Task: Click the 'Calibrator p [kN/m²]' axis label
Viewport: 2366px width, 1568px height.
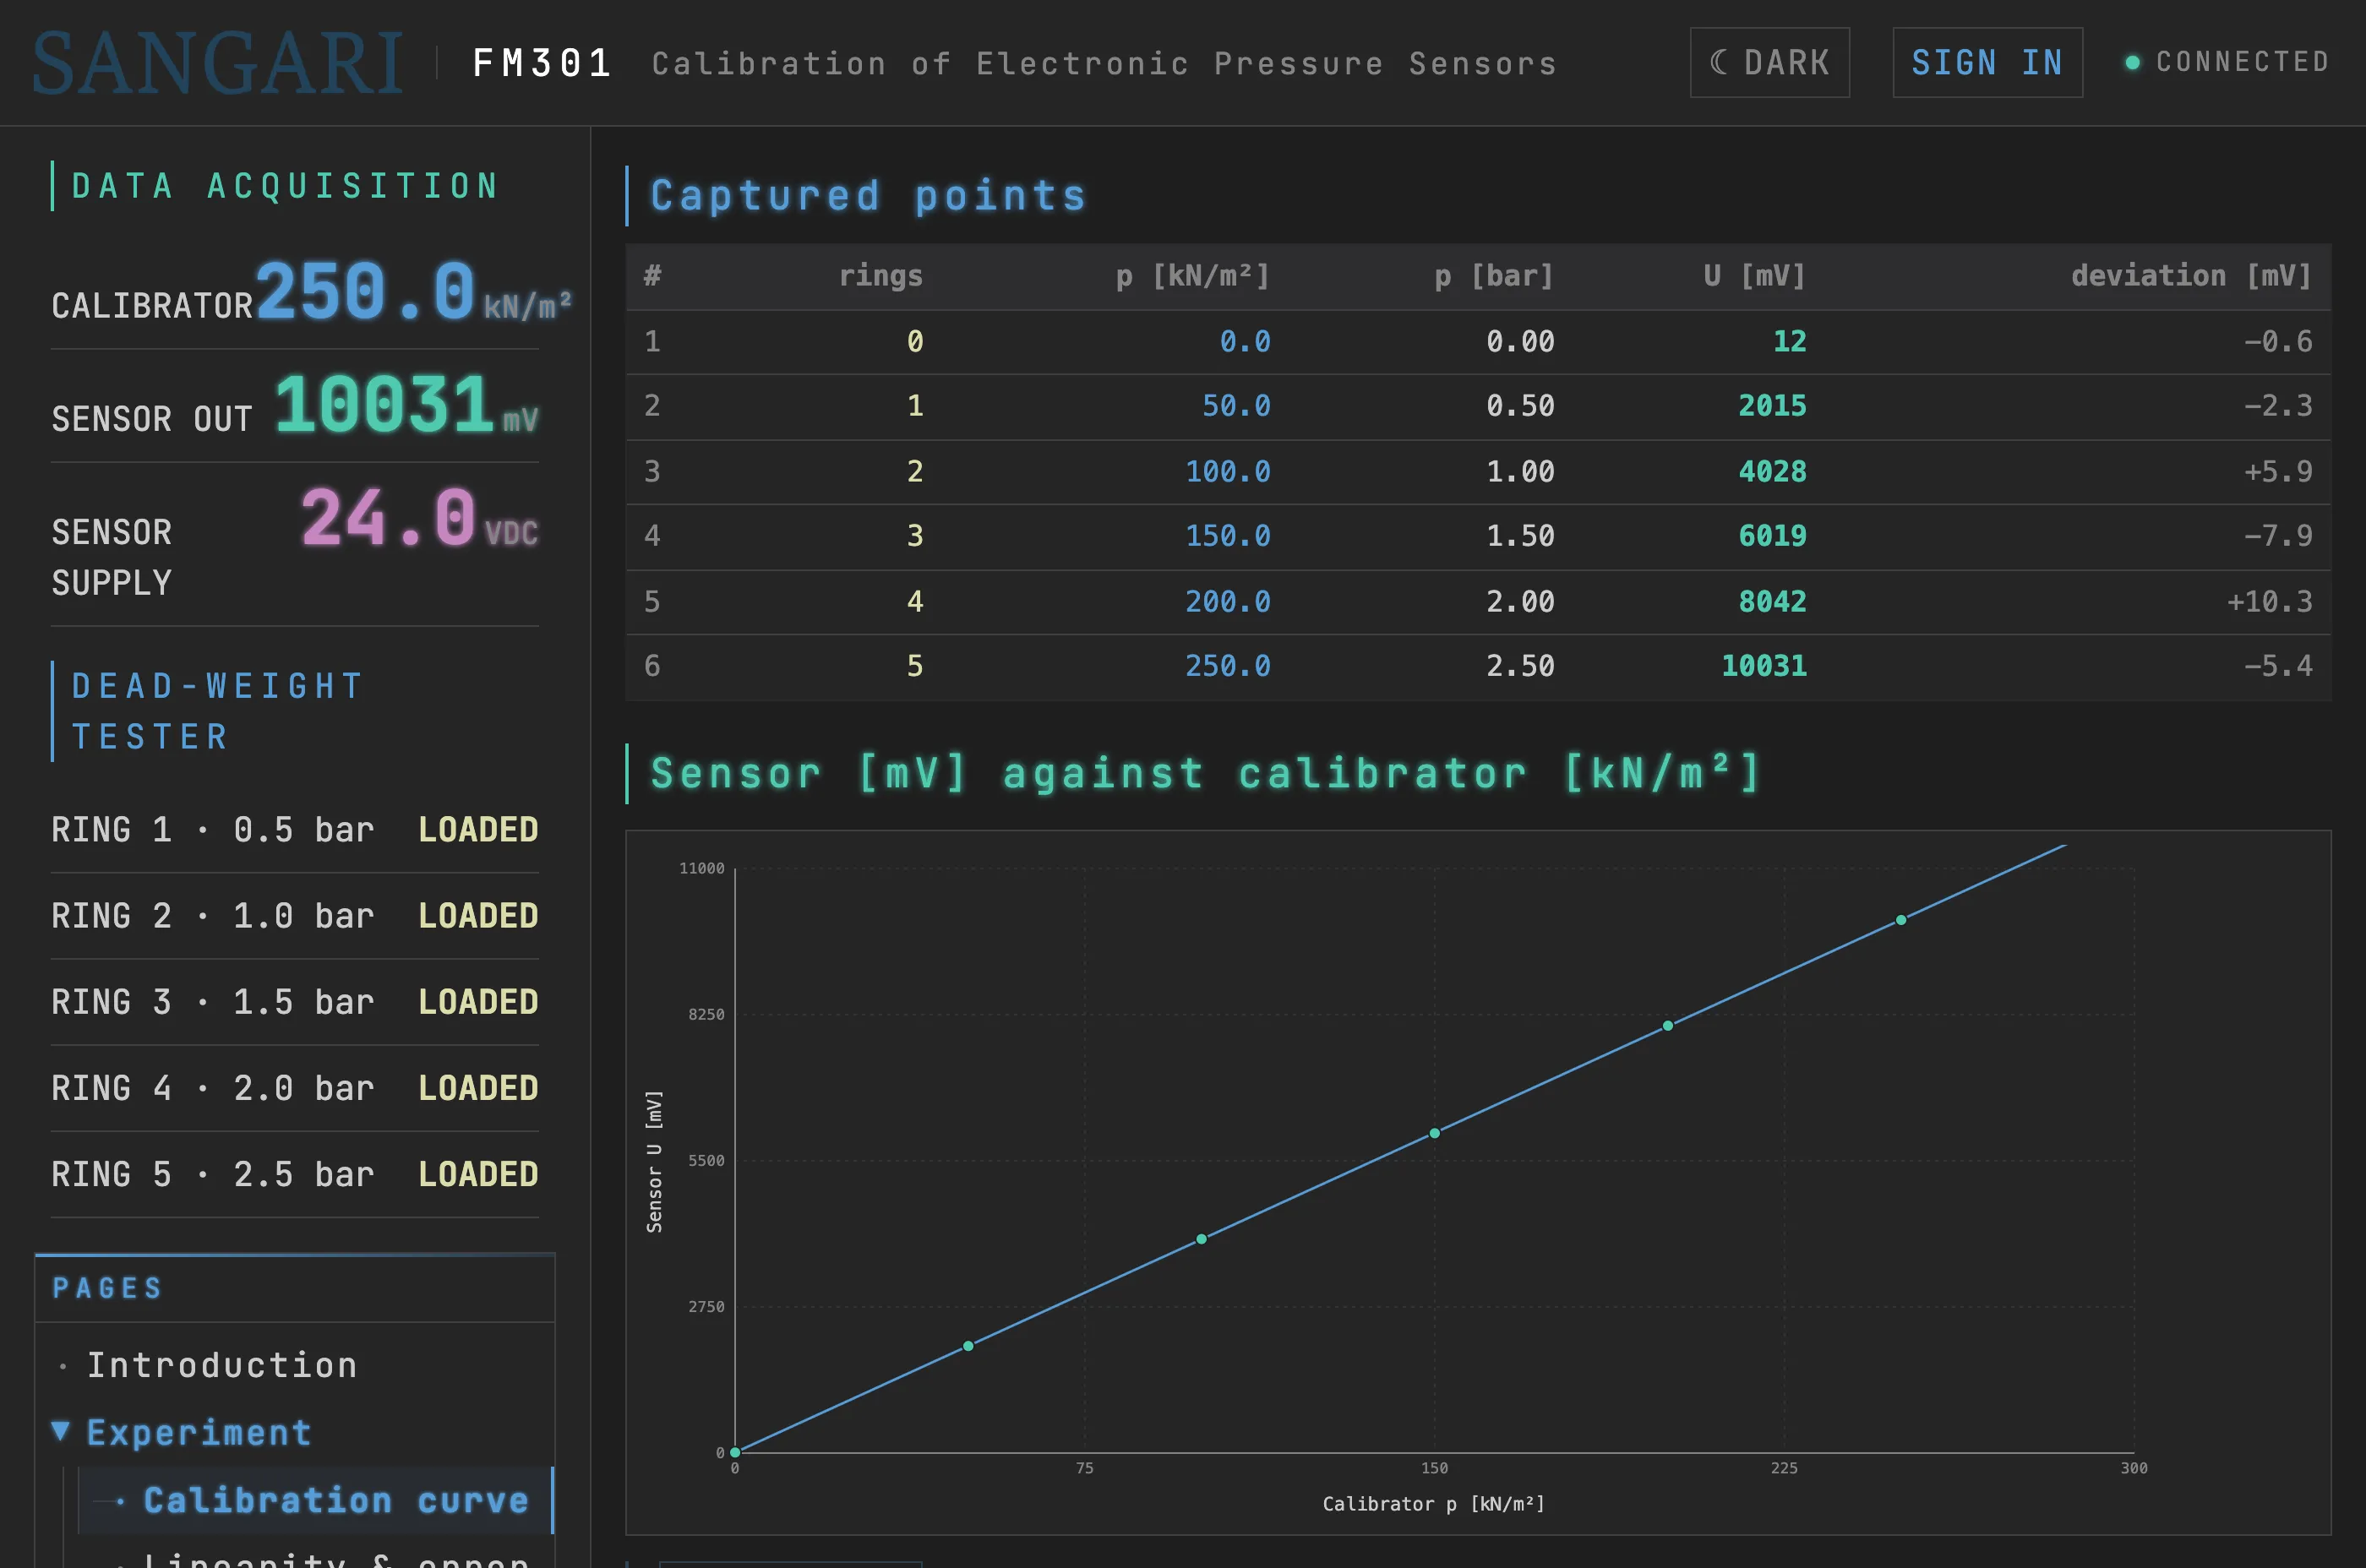Action: 1433,1504
